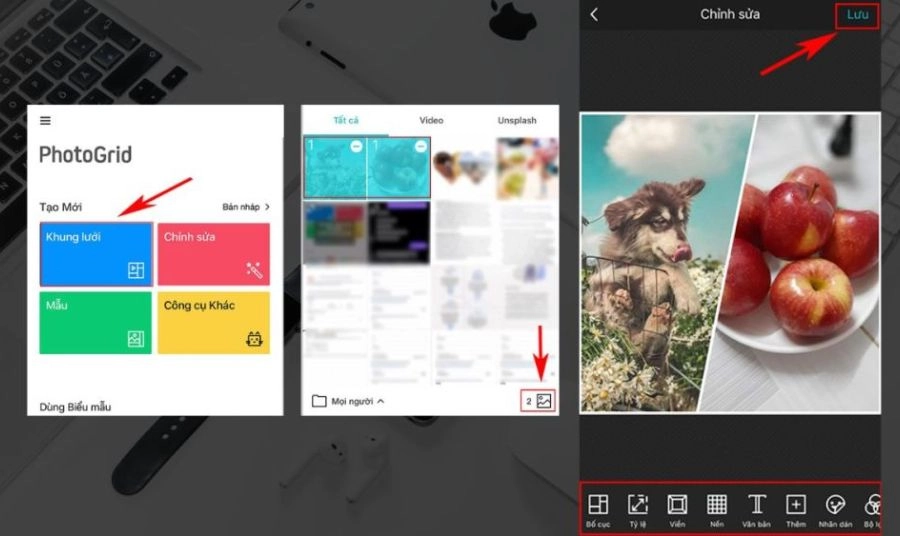This screenshot has width=900, height=536.
Task: Open the Nền background tool
Action: point(717,510)
